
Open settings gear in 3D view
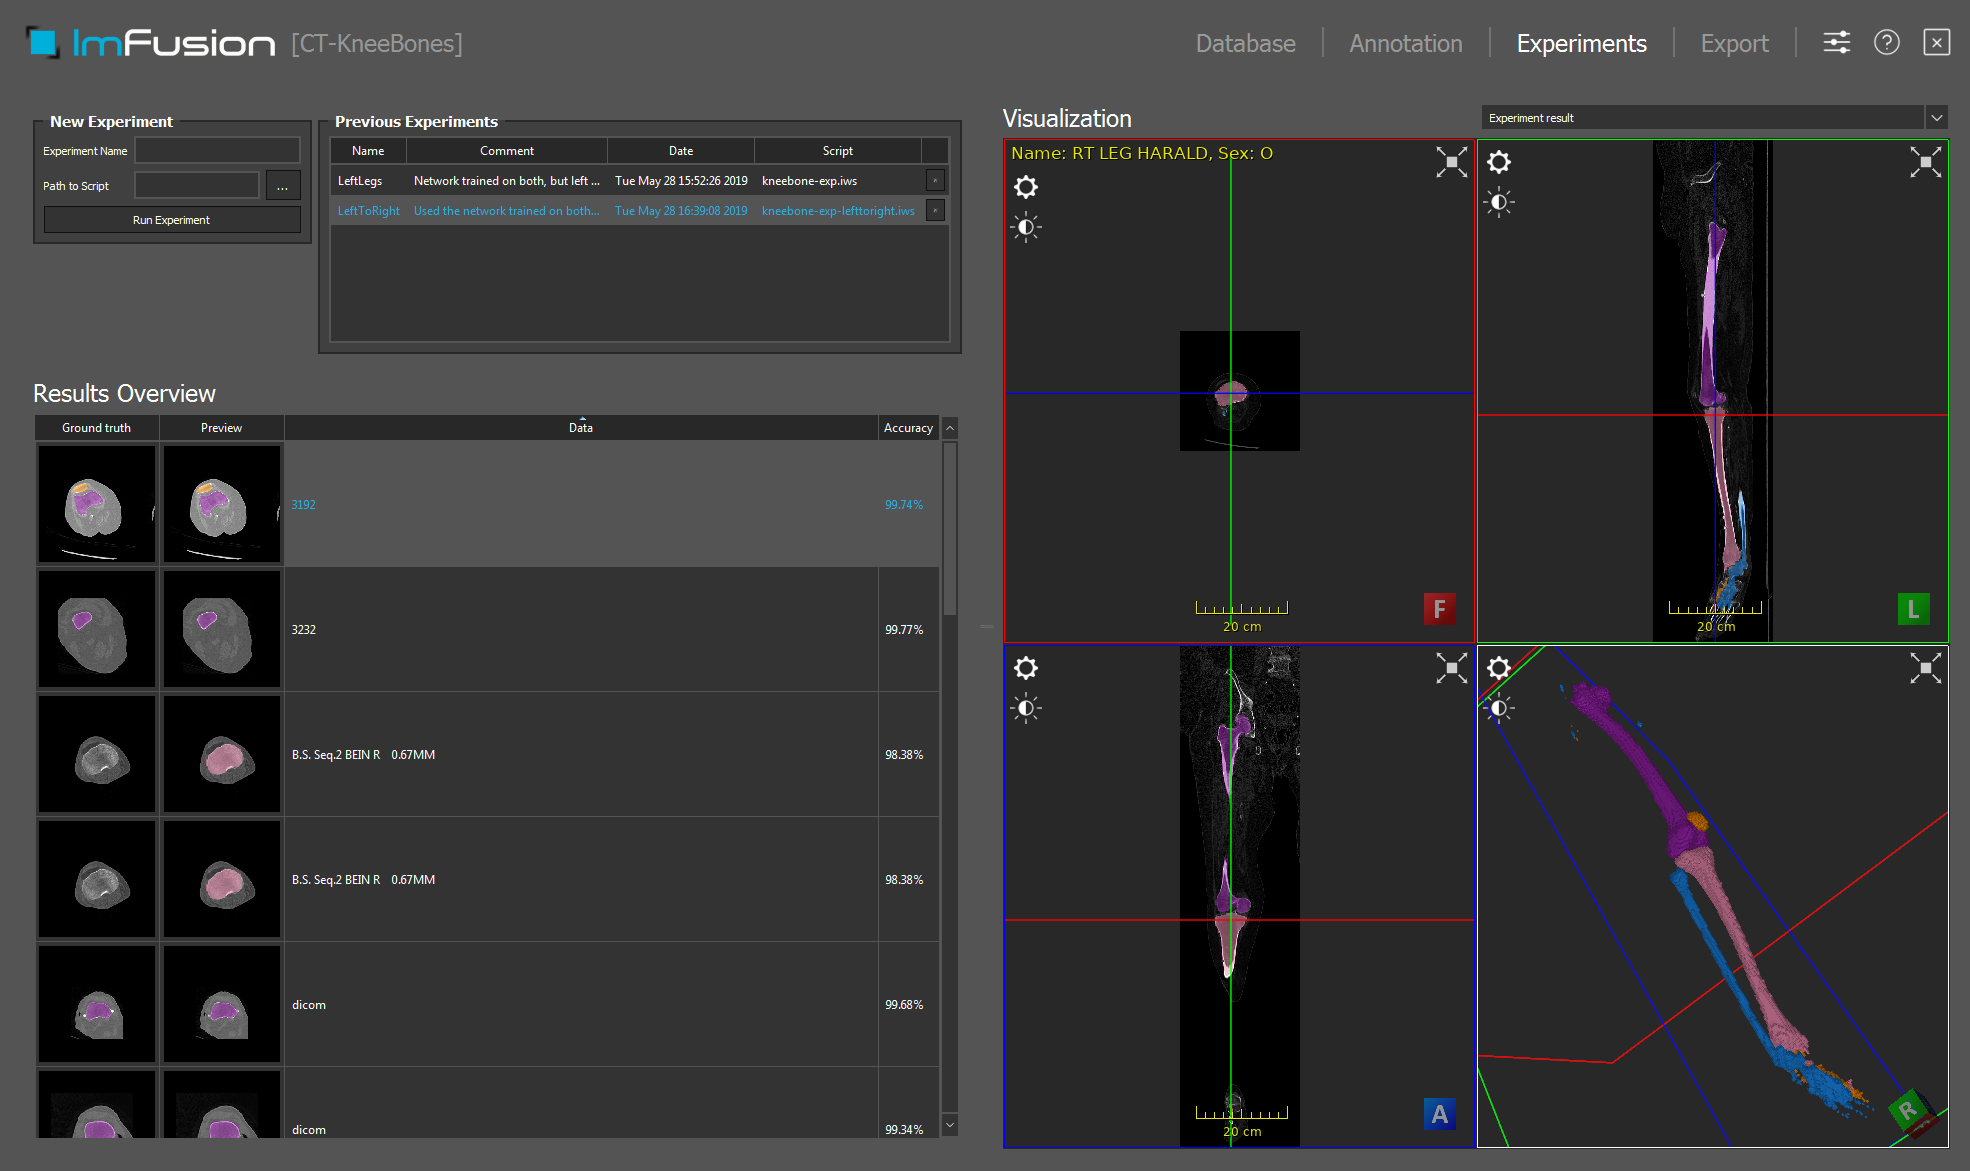coord(1499,668)
